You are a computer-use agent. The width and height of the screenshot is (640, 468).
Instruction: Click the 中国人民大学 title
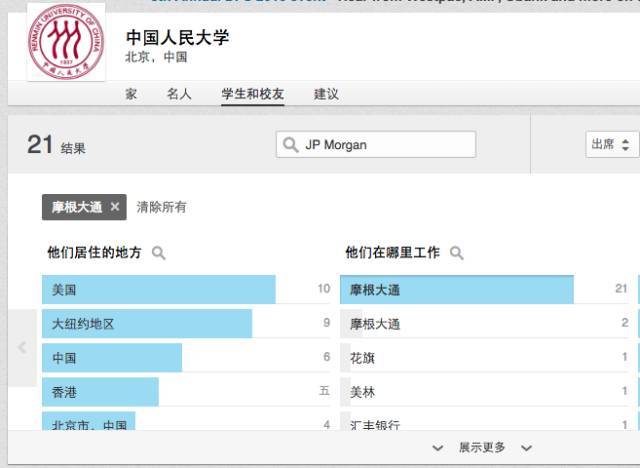point(178,38)
